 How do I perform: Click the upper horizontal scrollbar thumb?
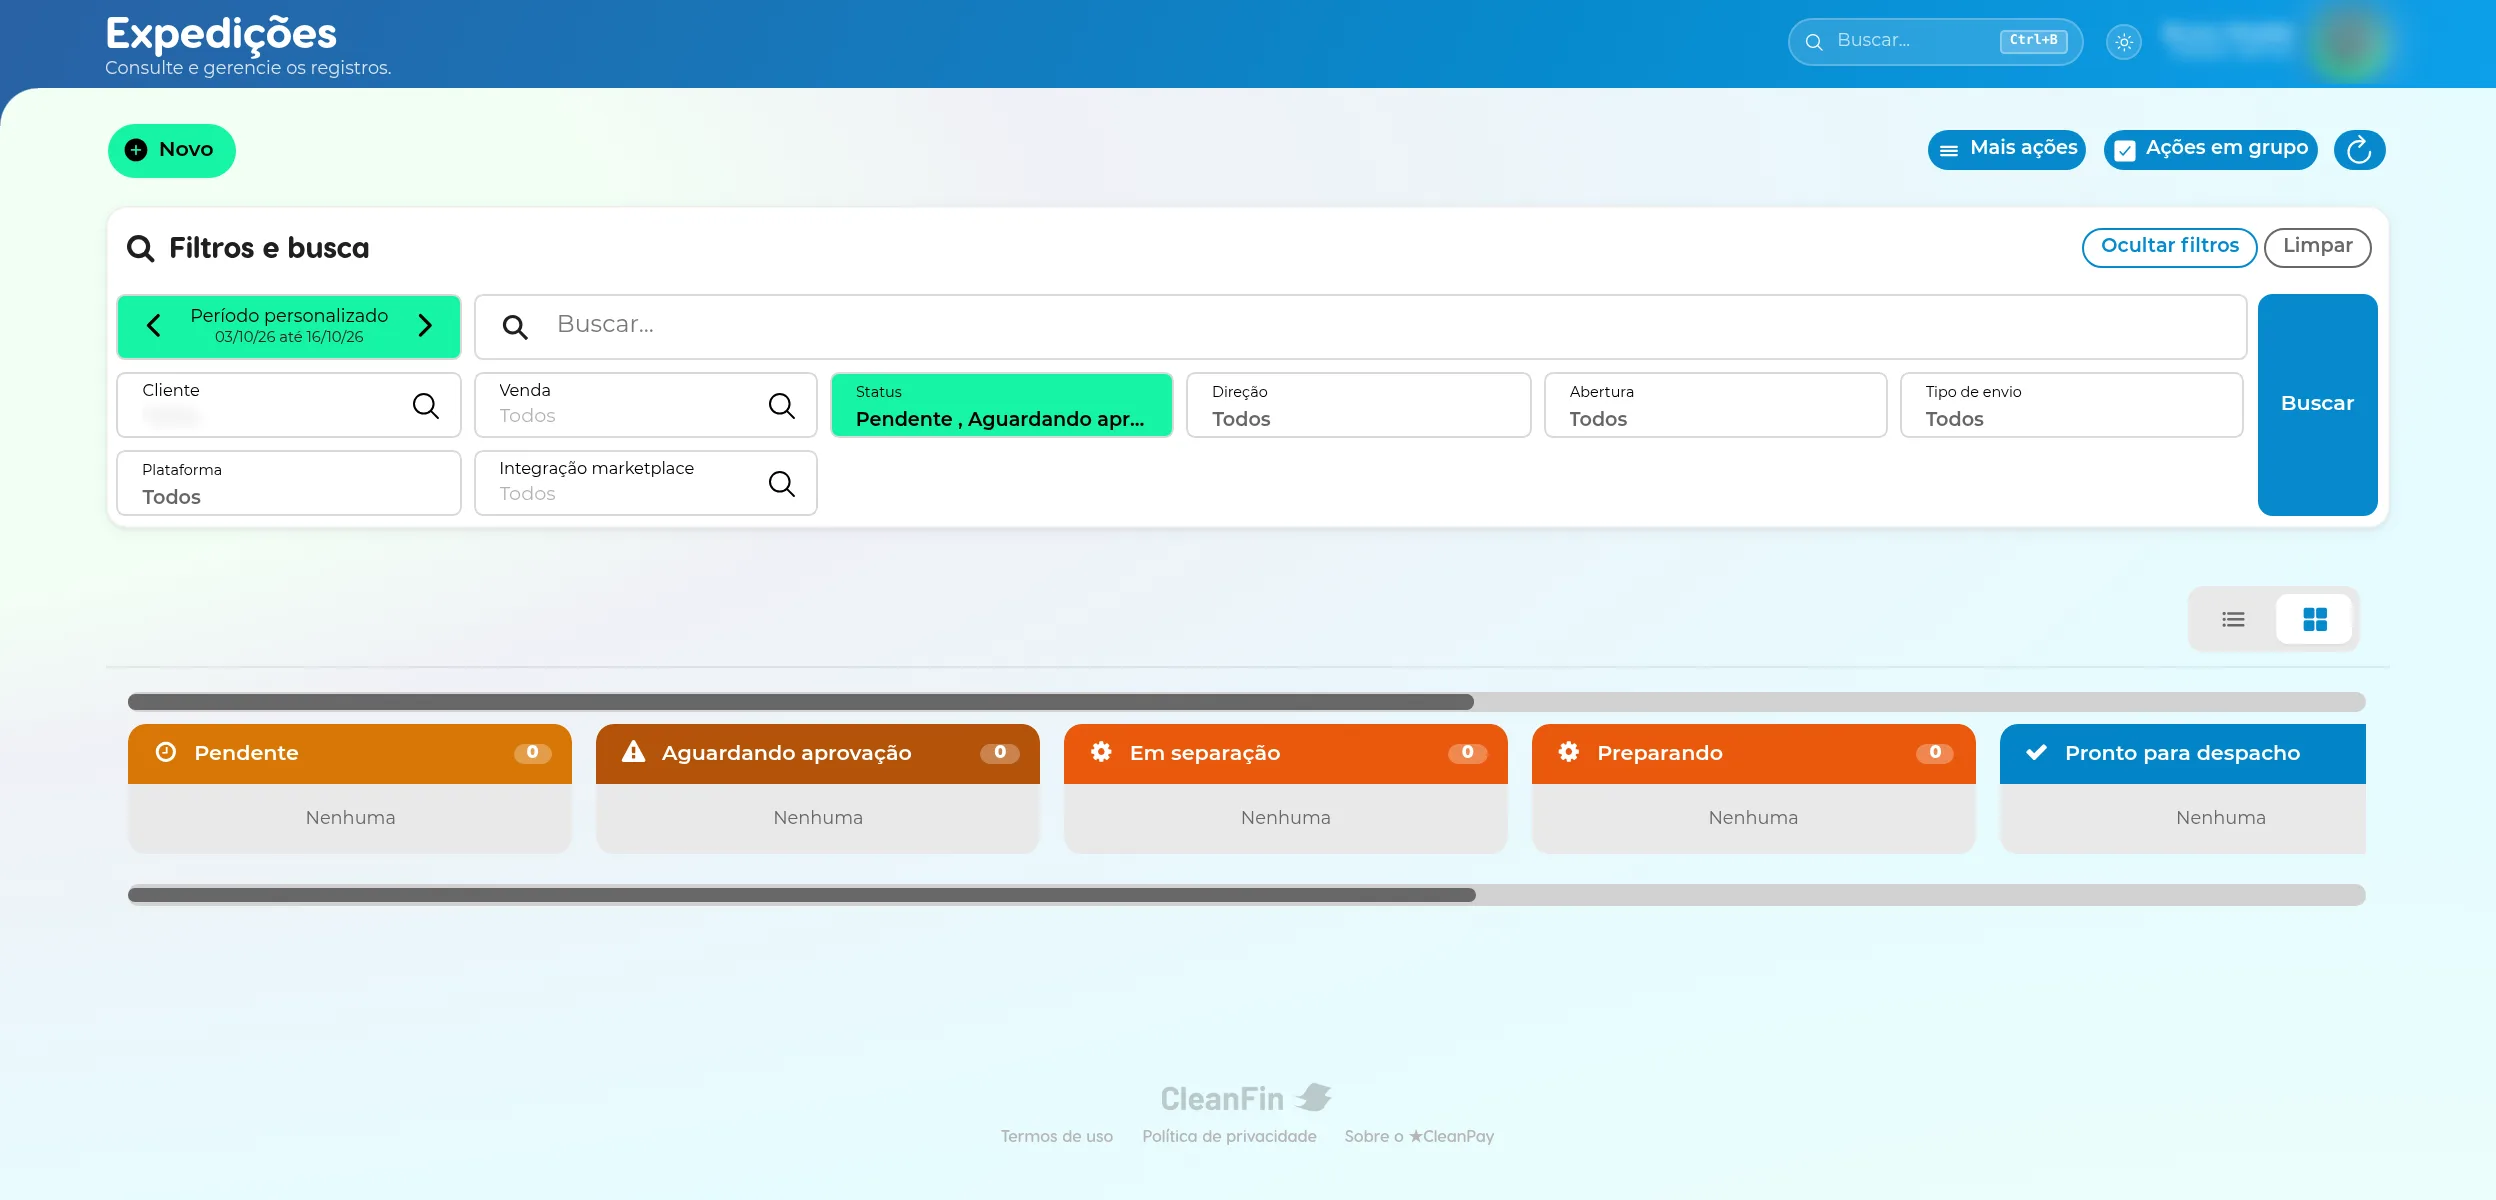tap(801, 702)
